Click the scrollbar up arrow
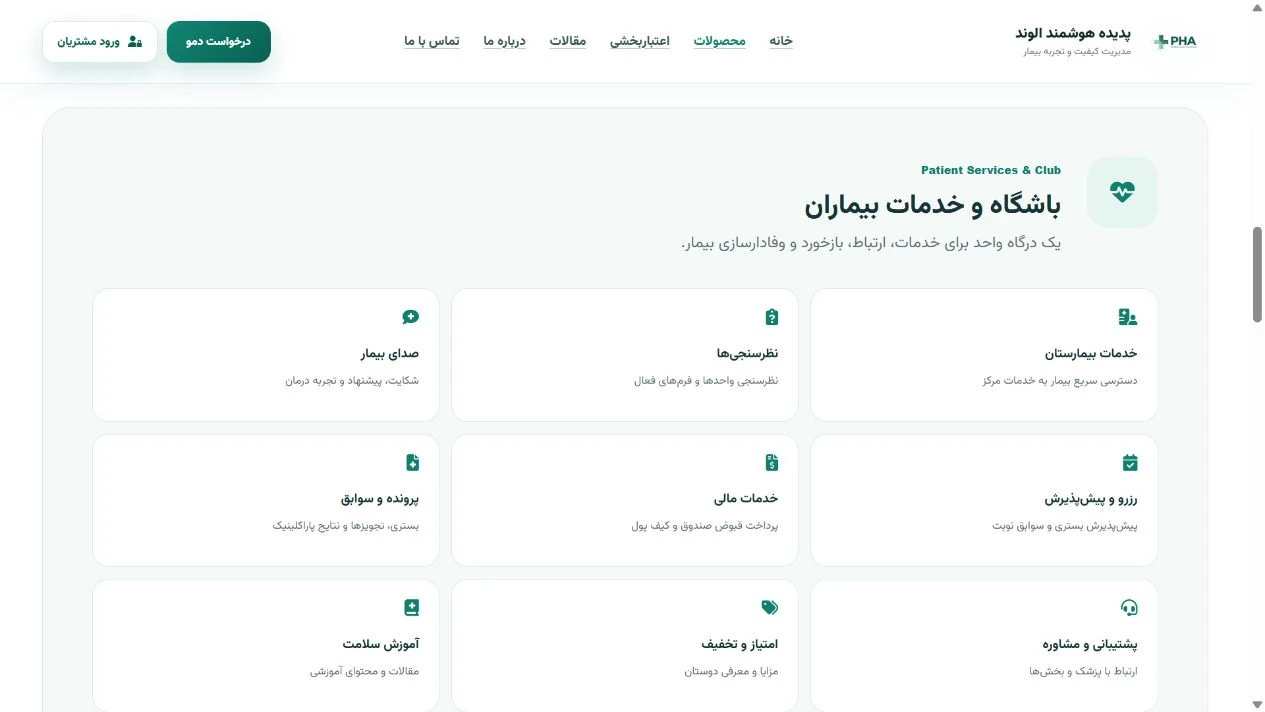Screen dimensions: 1265x712 [1257, 7]
